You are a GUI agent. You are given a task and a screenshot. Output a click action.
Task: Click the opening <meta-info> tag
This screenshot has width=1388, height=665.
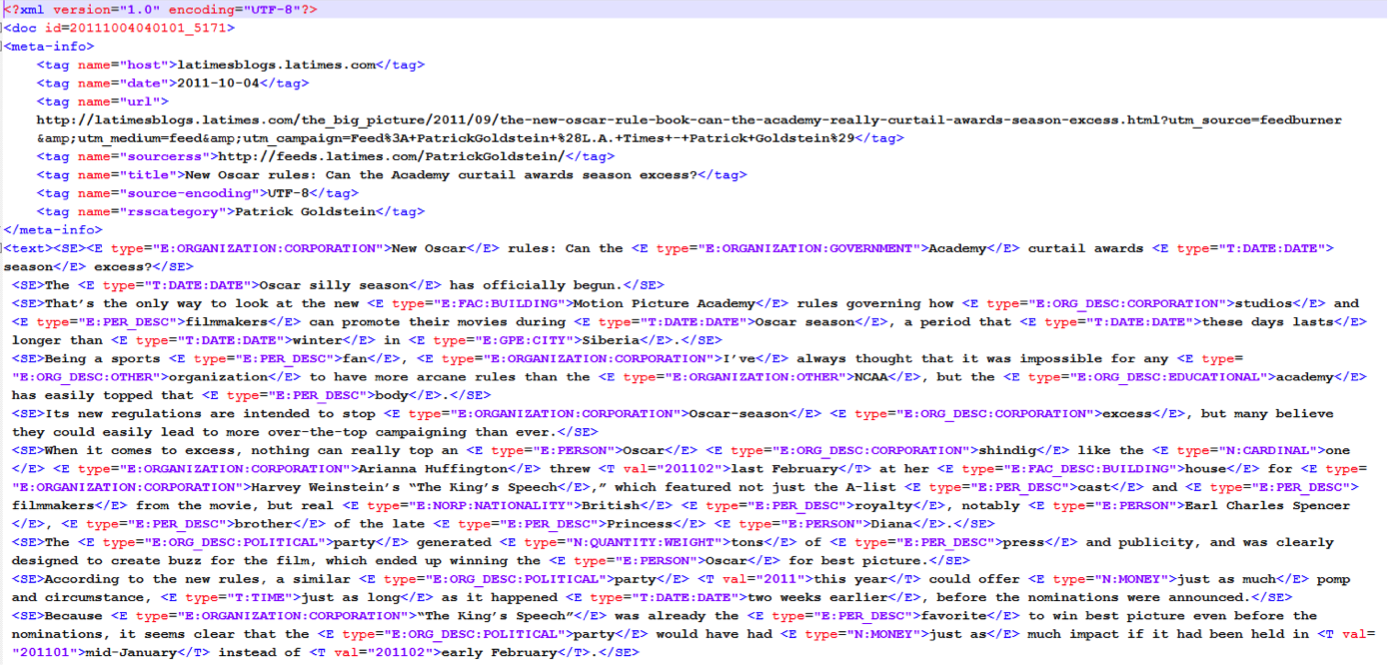pos(49,46)
